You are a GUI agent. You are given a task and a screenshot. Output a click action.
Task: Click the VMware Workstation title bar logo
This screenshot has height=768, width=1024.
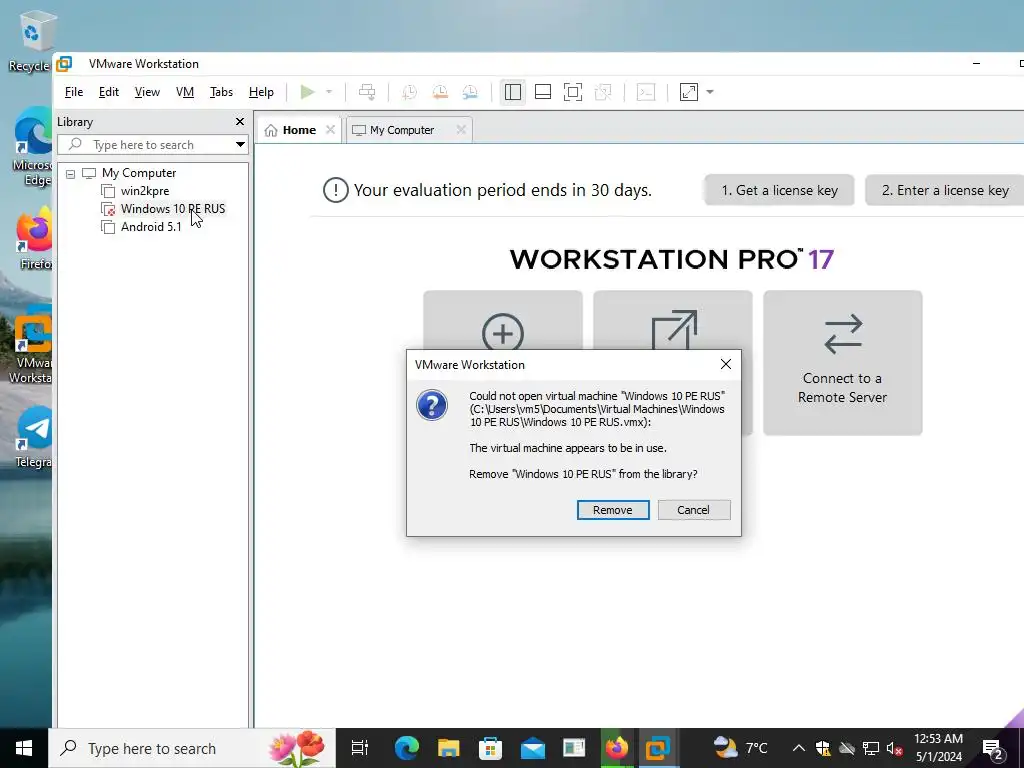coord(64,64)
